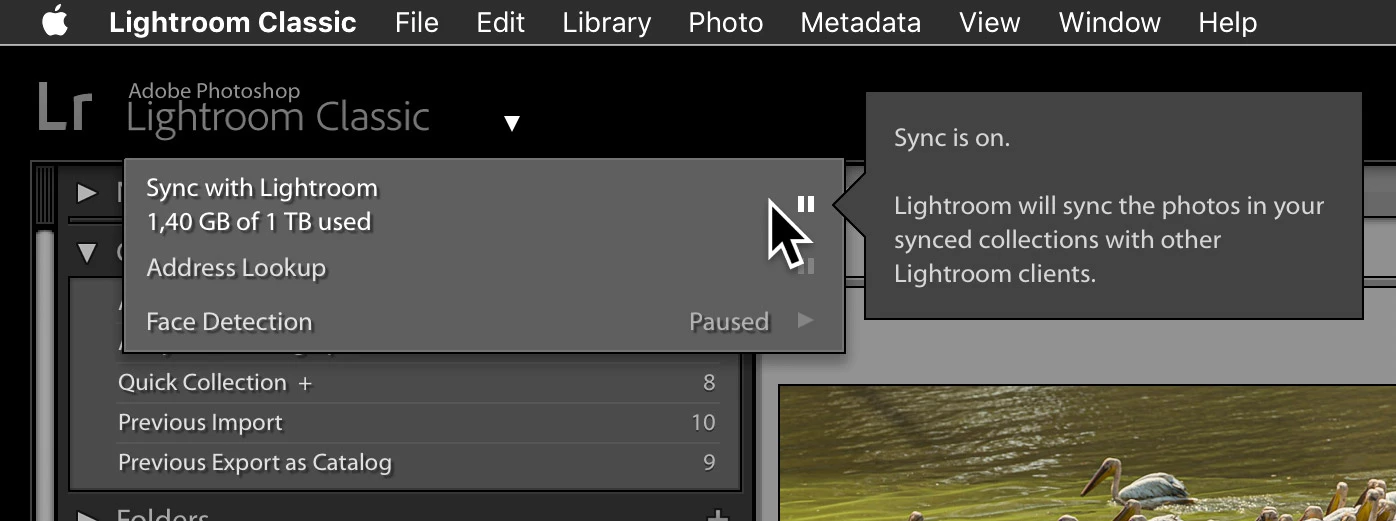
Task: Open the activity center dropdown triangle
Action: coord(512,124)
